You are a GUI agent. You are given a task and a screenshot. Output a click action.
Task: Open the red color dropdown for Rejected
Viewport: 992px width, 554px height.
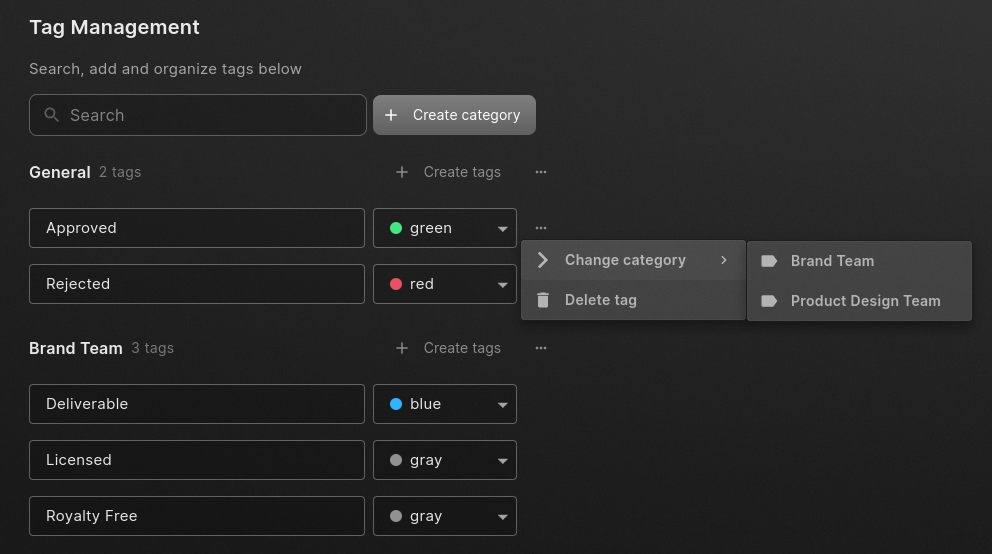445,284
